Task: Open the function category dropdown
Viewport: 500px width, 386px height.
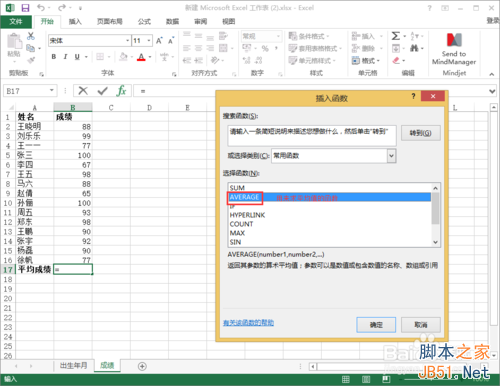Action: (x=392, y=156)
